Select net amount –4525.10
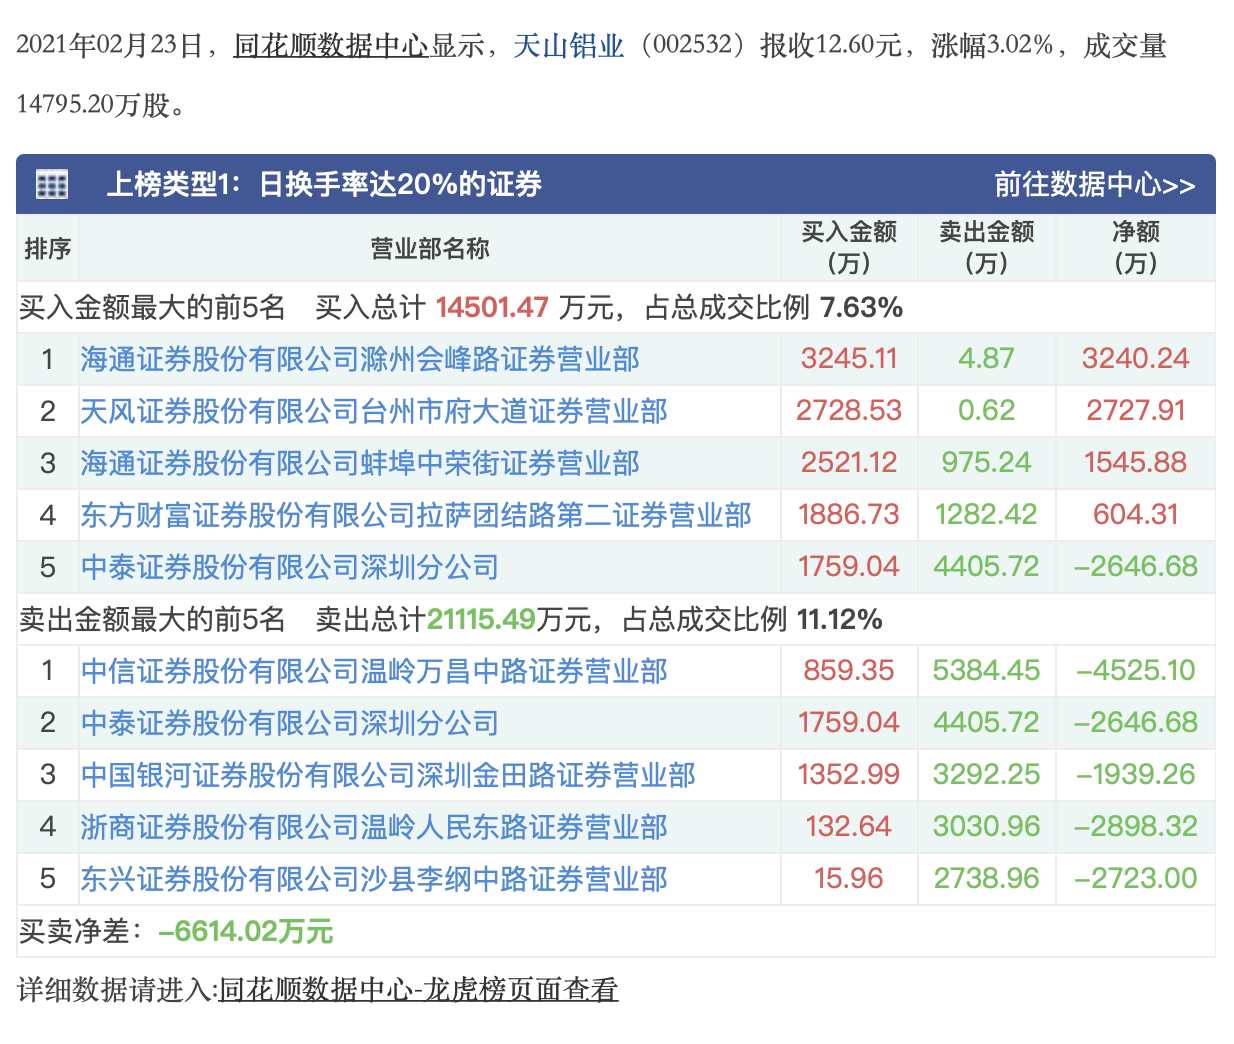This screenshot has height=1044, width=1234. coord(1136,671)
